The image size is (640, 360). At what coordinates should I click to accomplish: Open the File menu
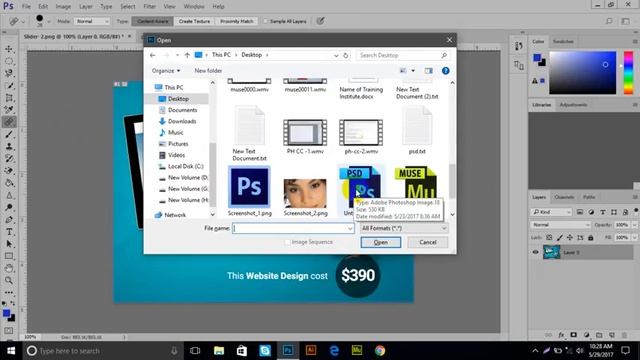click(26, 7)
